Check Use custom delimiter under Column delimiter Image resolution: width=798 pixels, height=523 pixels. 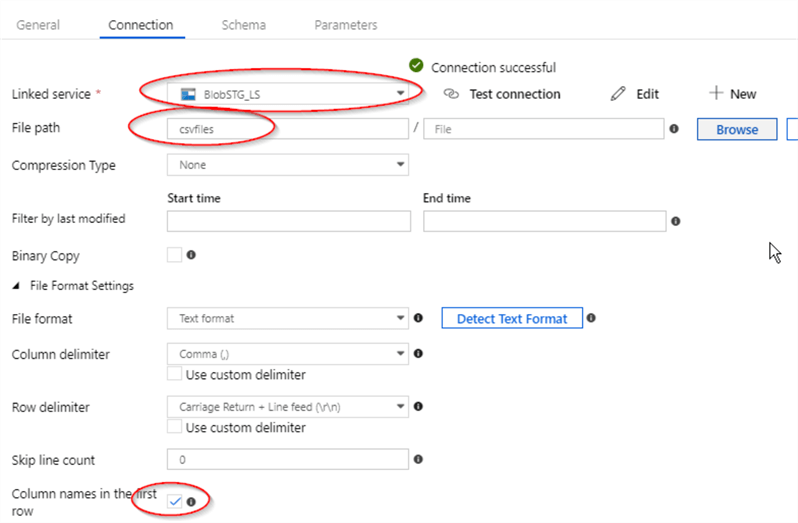[x=174, y=375]
